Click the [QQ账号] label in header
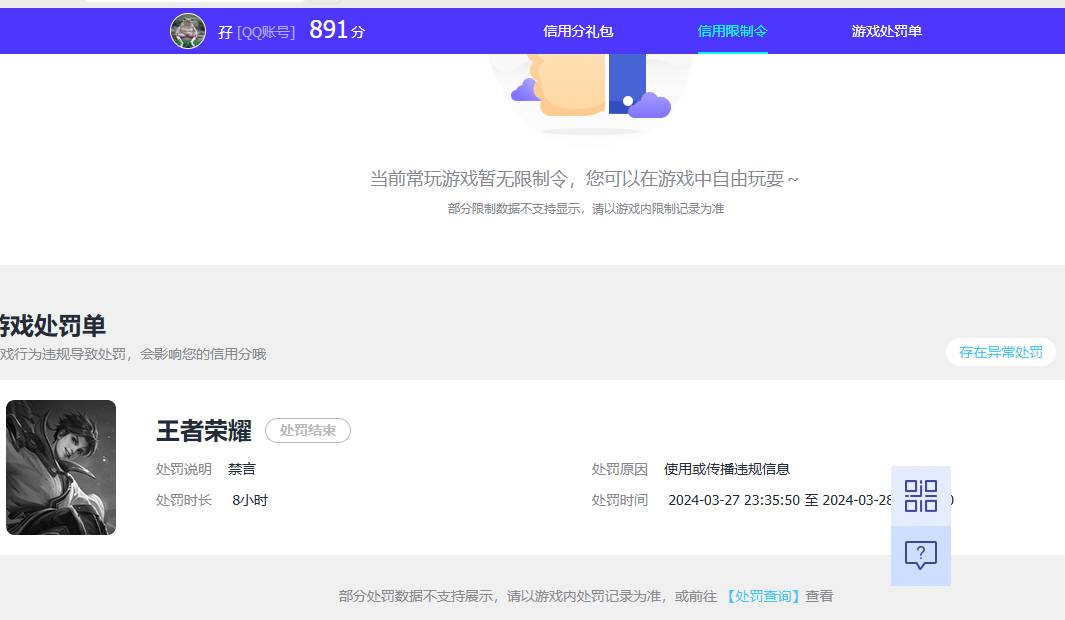This screenshot has height=620, width=1065. click(x=266, y=33)
